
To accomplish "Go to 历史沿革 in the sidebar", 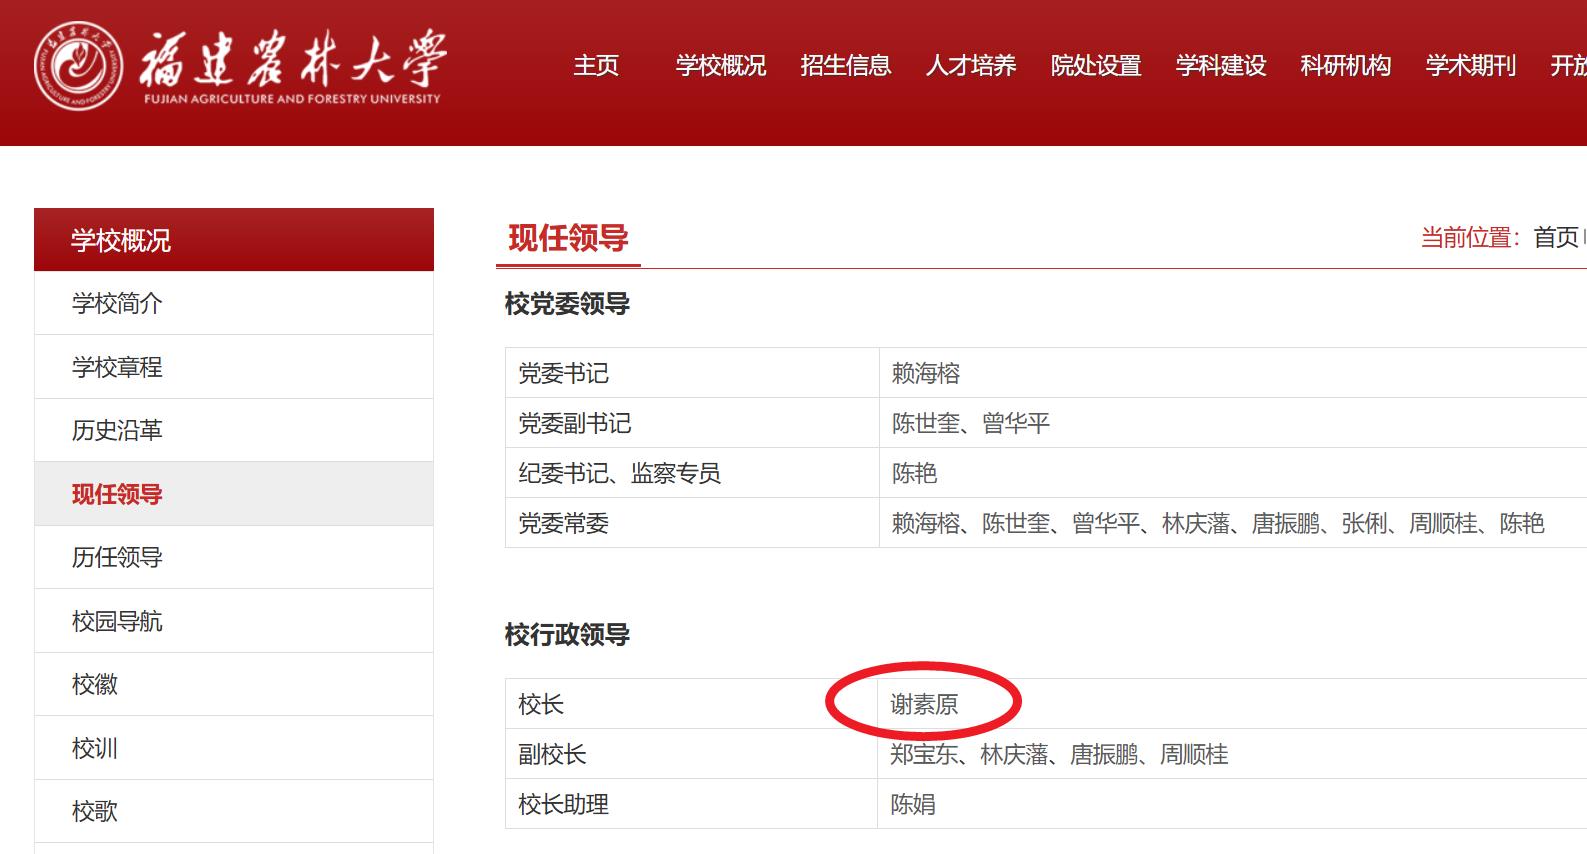I will tap(117, 431).
